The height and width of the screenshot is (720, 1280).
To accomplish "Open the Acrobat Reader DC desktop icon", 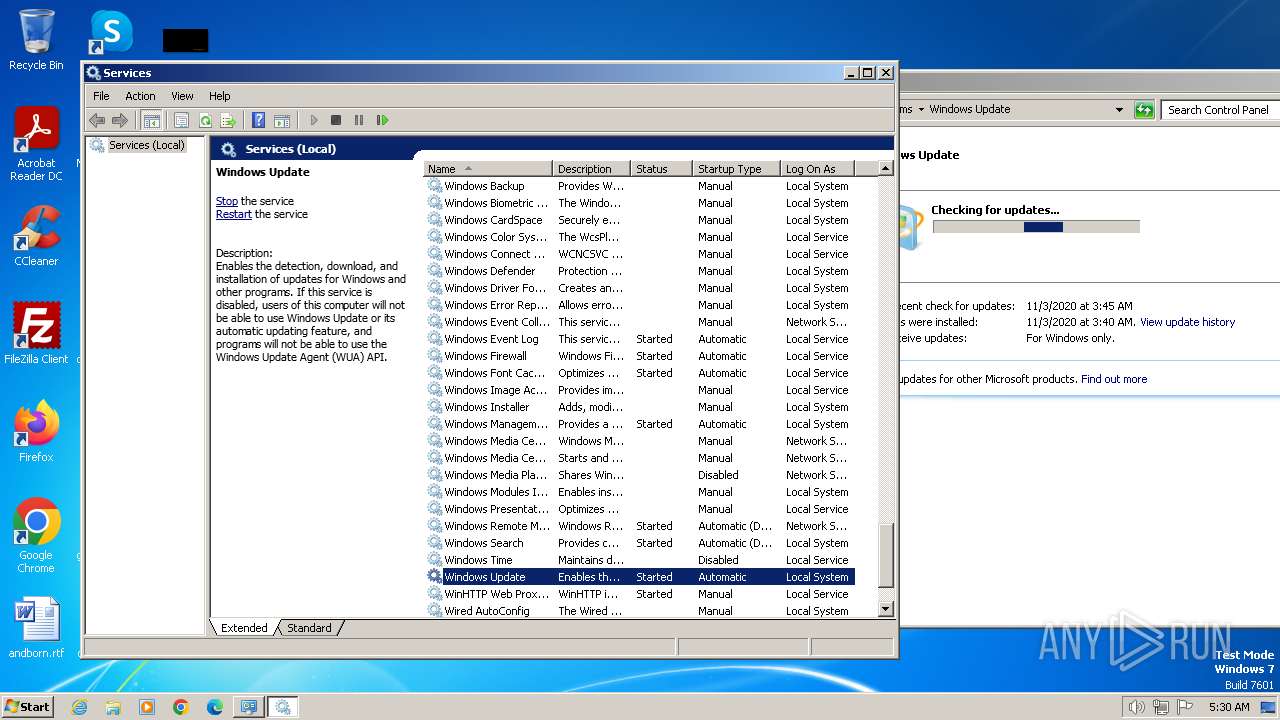I will click(36, 144).
